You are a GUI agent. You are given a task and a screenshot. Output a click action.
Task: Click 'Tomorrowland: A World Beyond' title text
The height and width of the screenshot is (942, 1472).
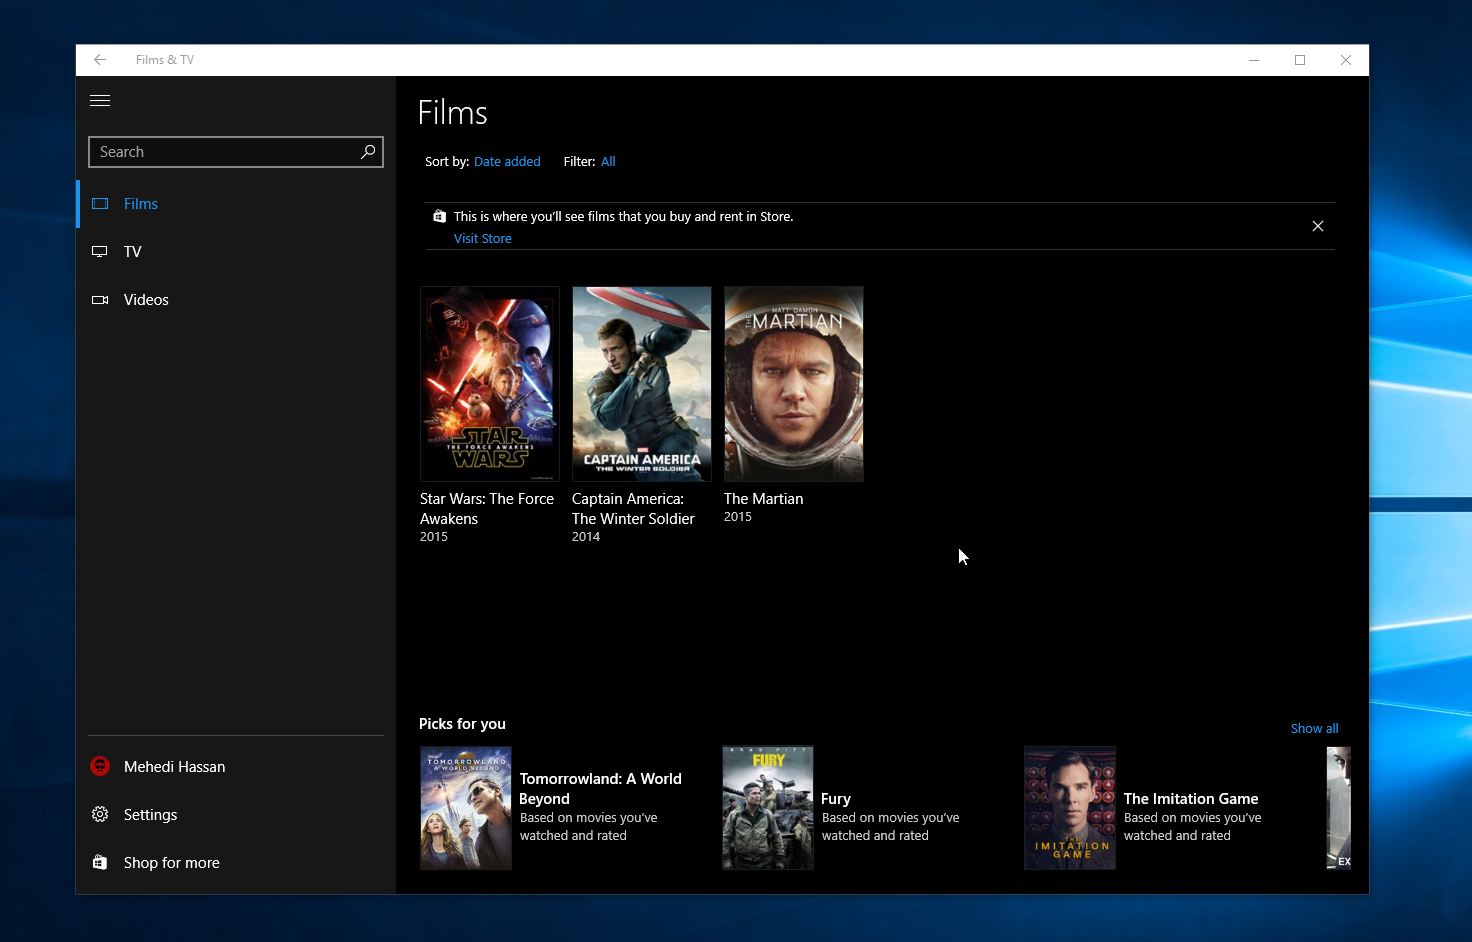tap(601, 788)
